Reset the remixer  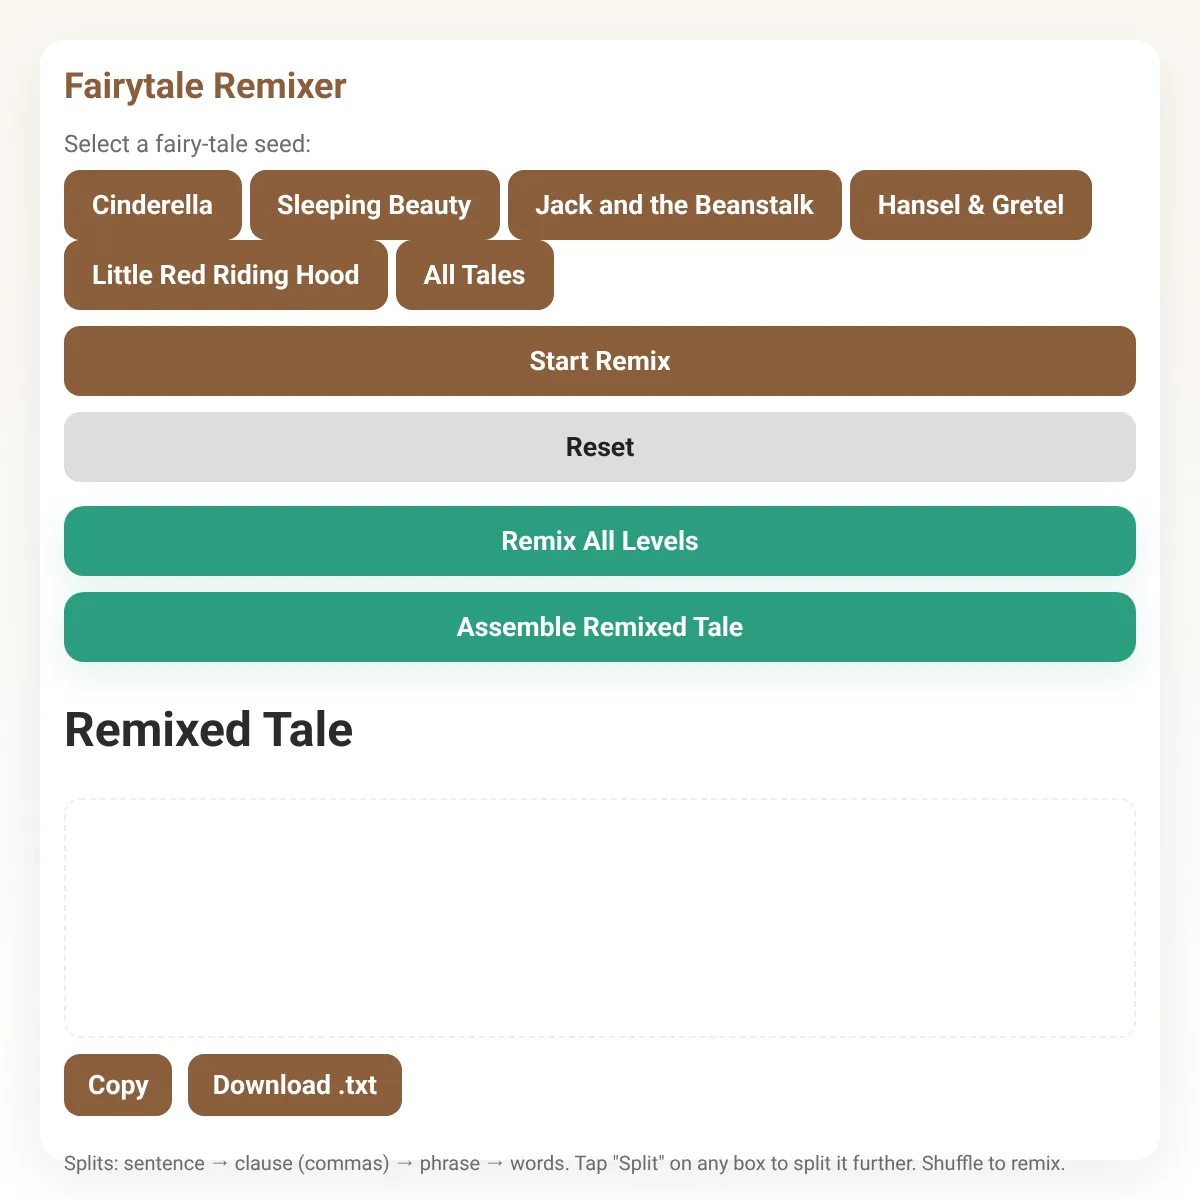pos(600,447)
